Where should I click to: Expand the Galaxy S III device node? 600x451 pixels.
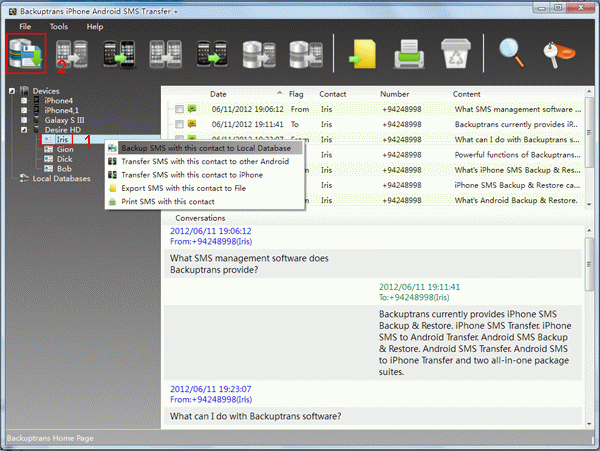[24, 120]
